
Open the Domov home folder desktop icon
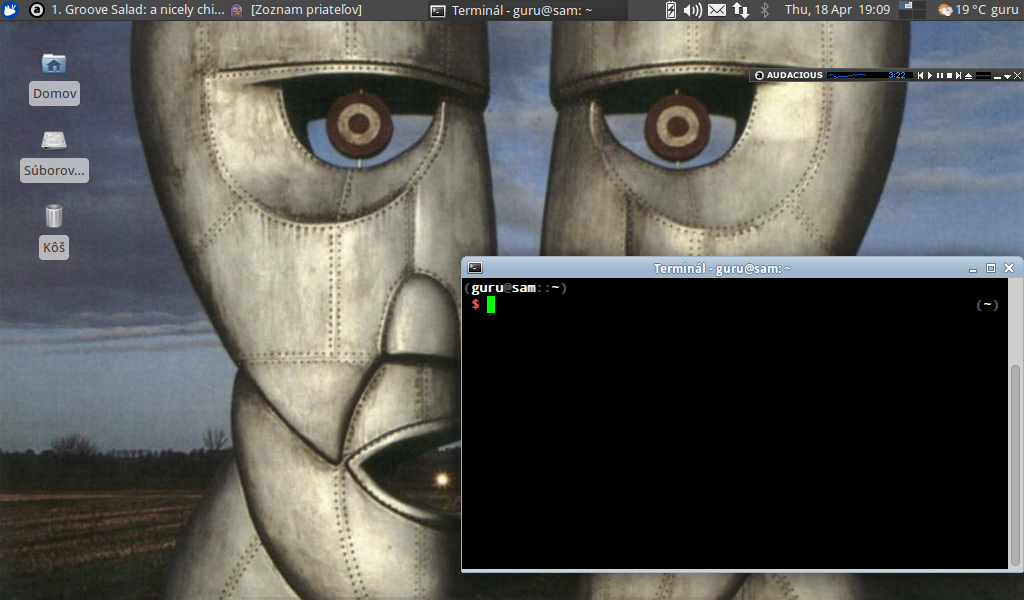[54, 78]
